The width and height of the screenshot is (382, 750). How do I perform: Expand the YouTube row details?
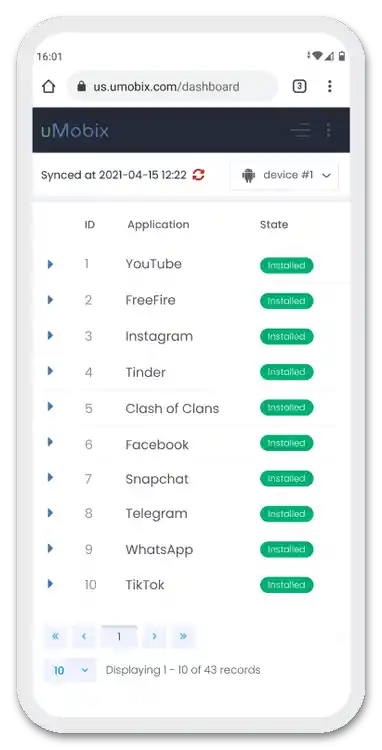point(50,264)
